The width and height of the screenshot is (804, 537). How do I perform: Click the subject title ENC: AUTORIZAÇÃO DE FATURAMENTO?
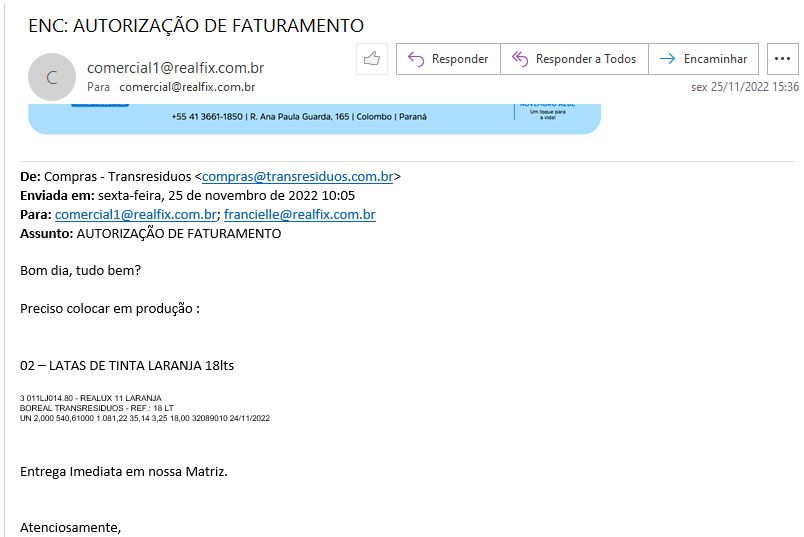pyautogui.click(x=196, y=25)
